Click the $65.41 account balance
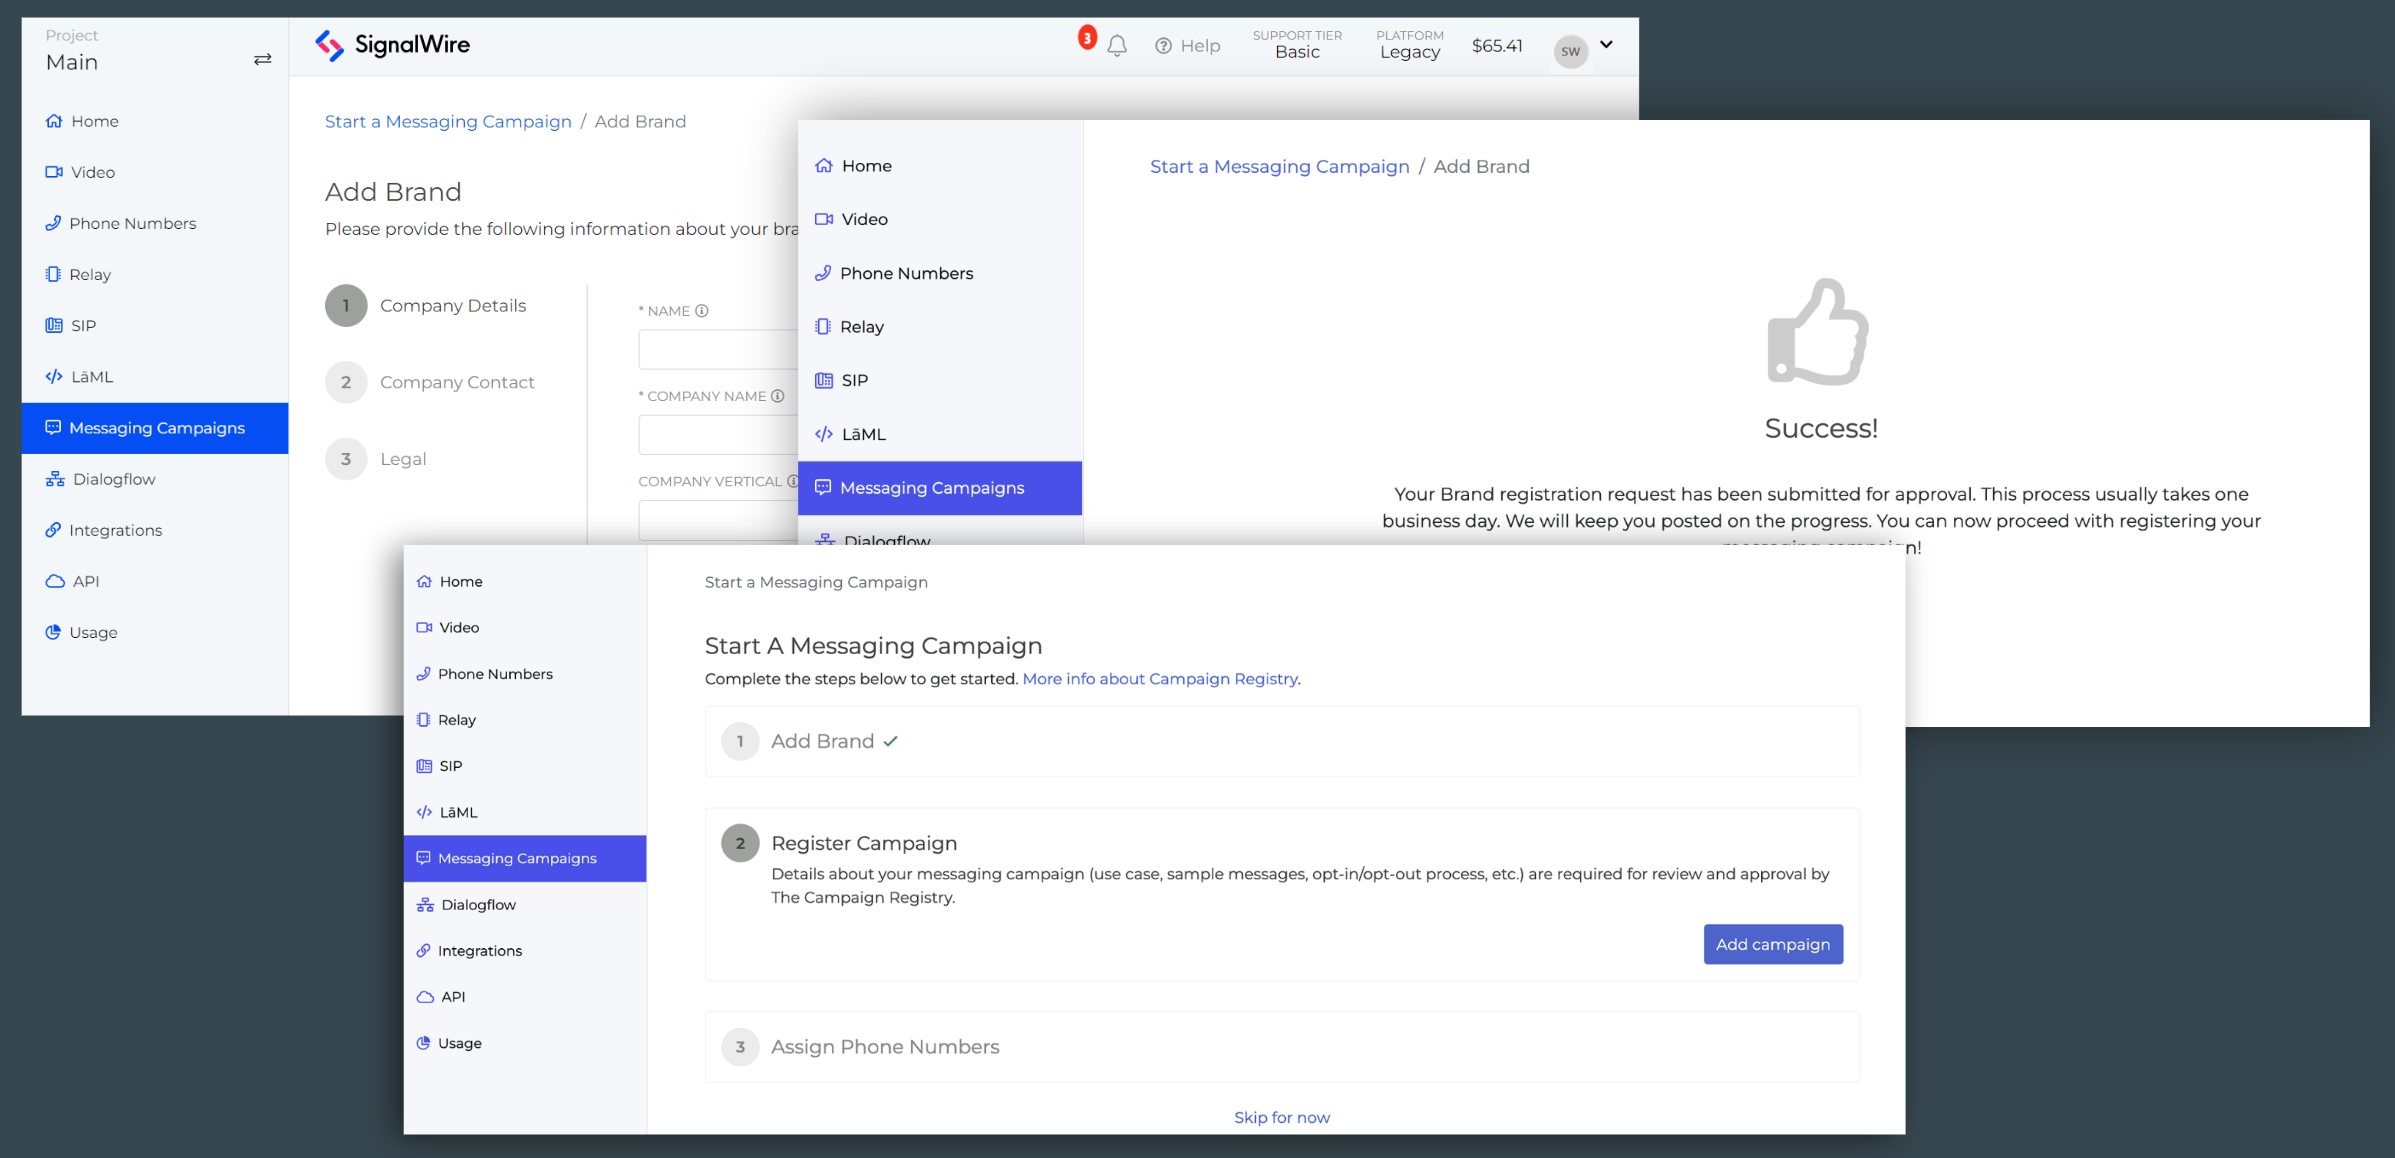The width and height of the screenshot is (2395, 1158). (x=1497, y=46)
